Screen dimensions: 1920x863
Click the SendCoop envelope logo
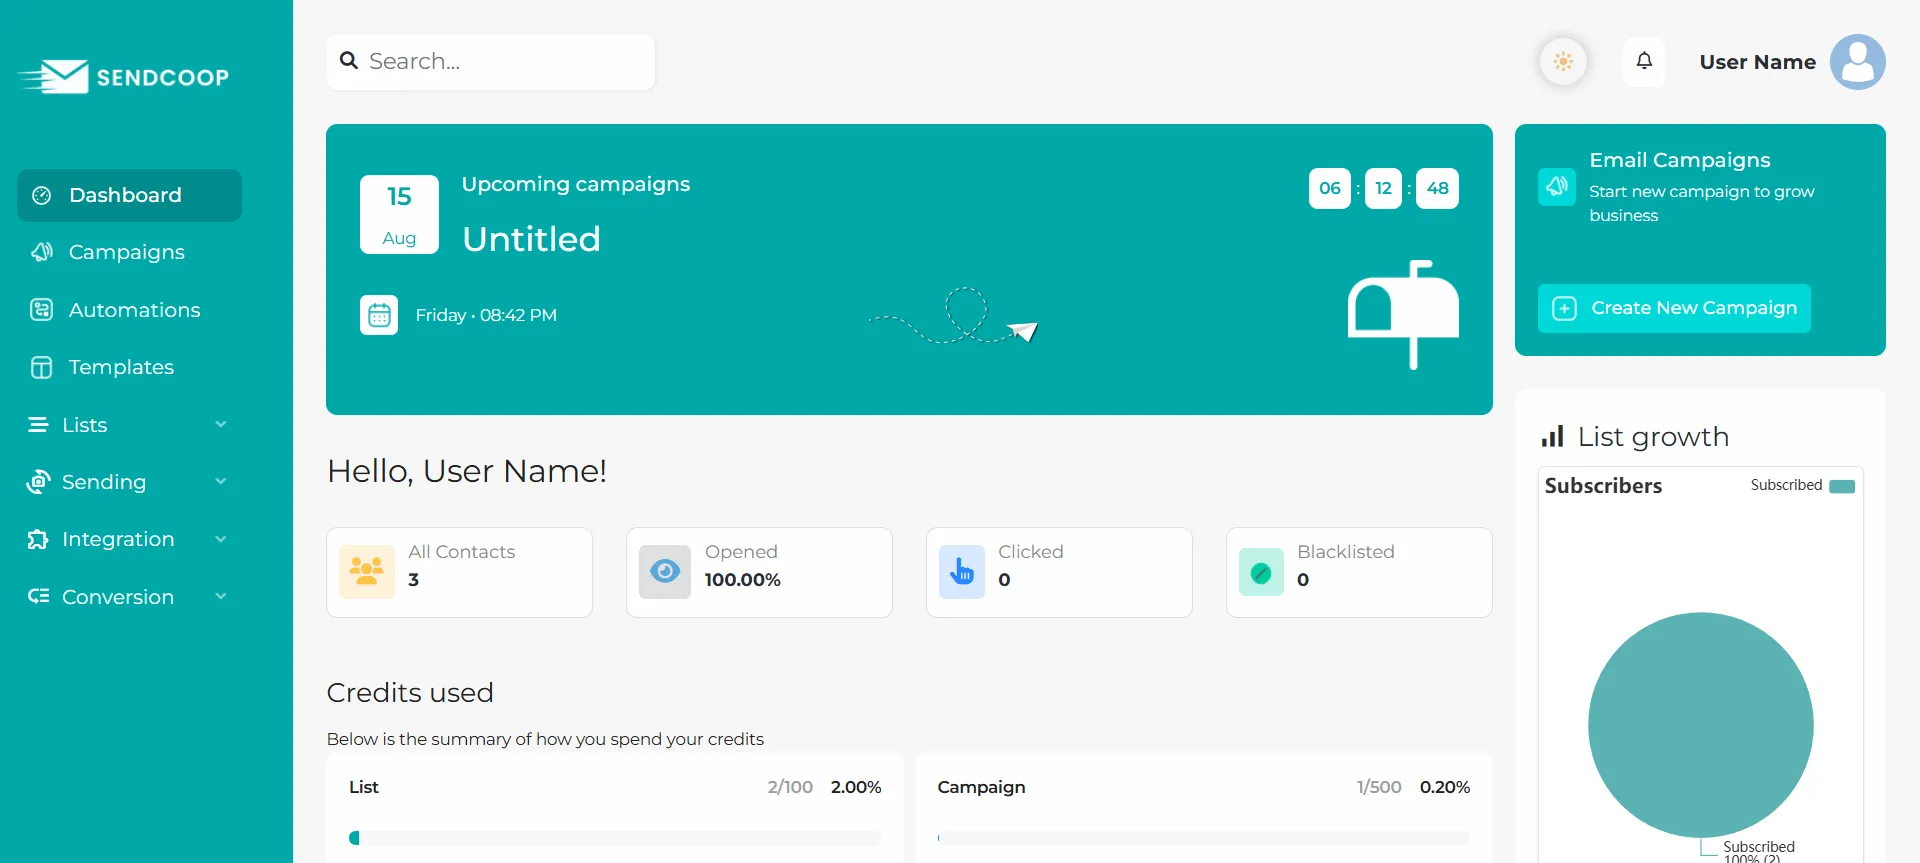pos(54,77)
